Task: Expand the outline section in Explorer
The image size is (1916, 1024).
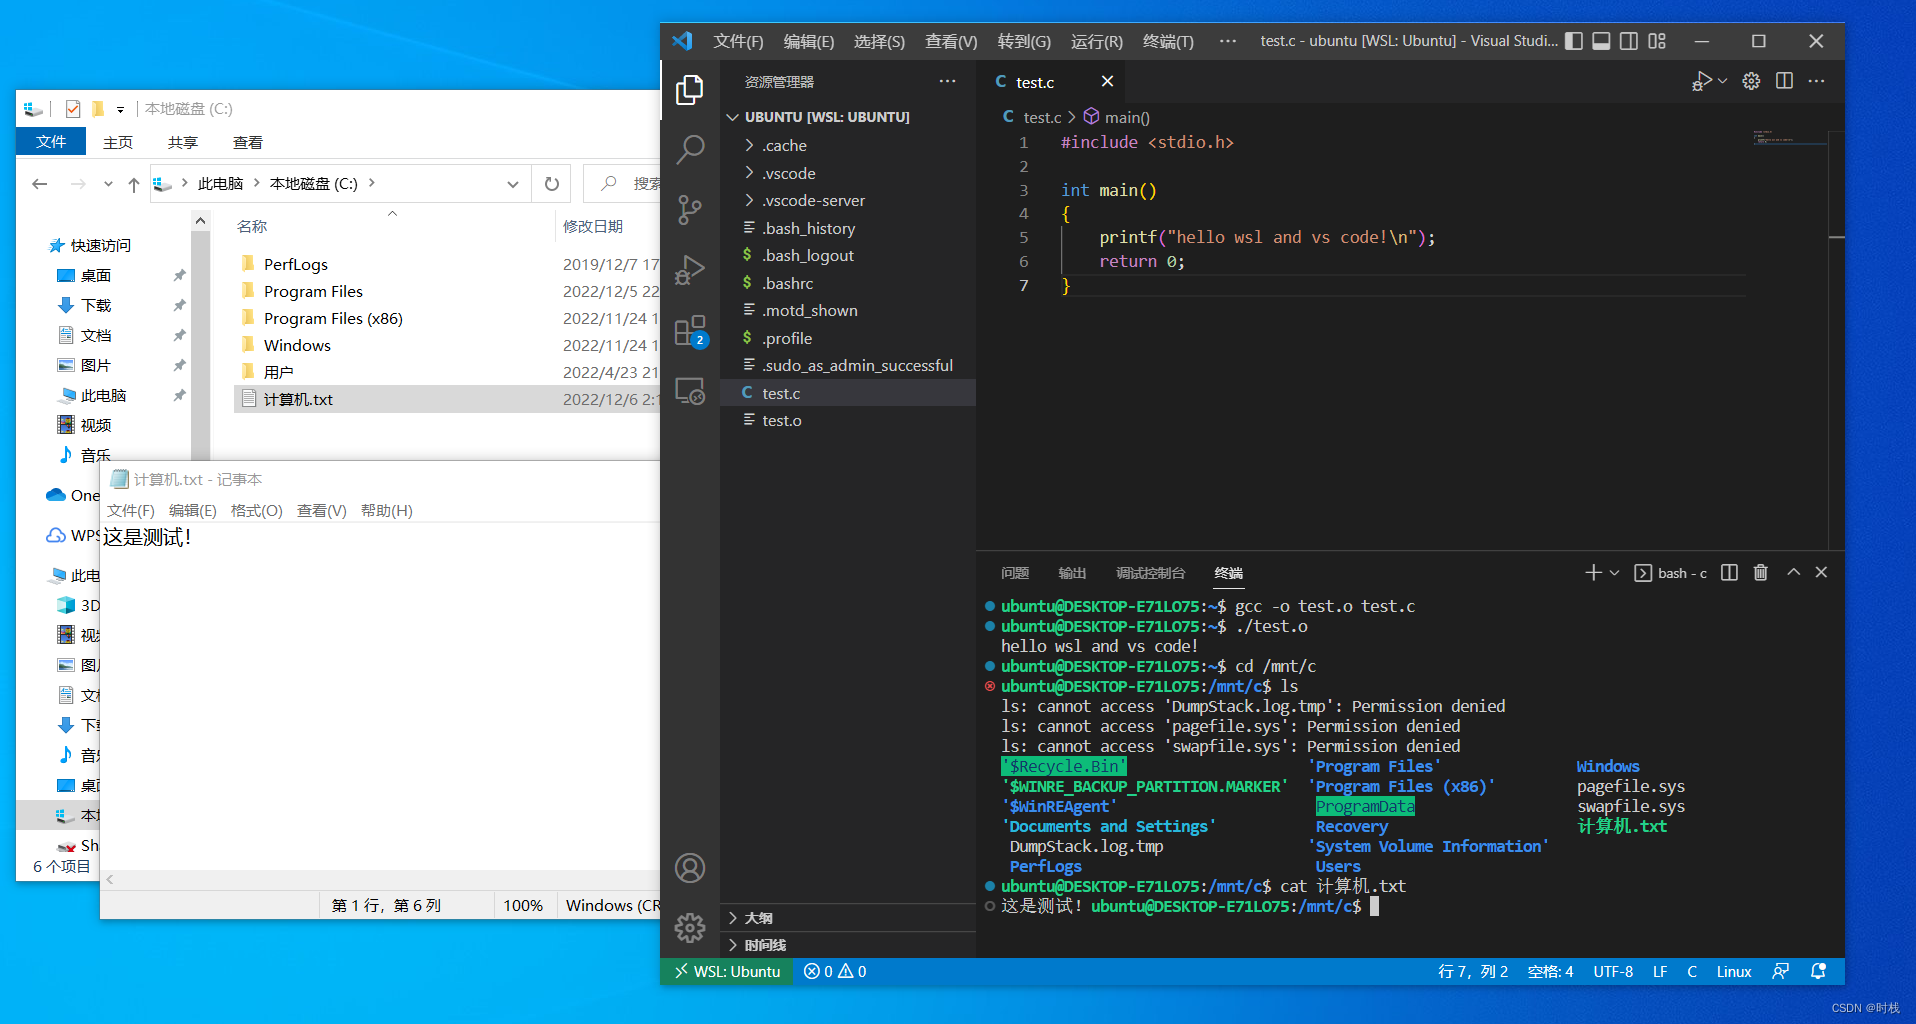Action: [848, 918]
